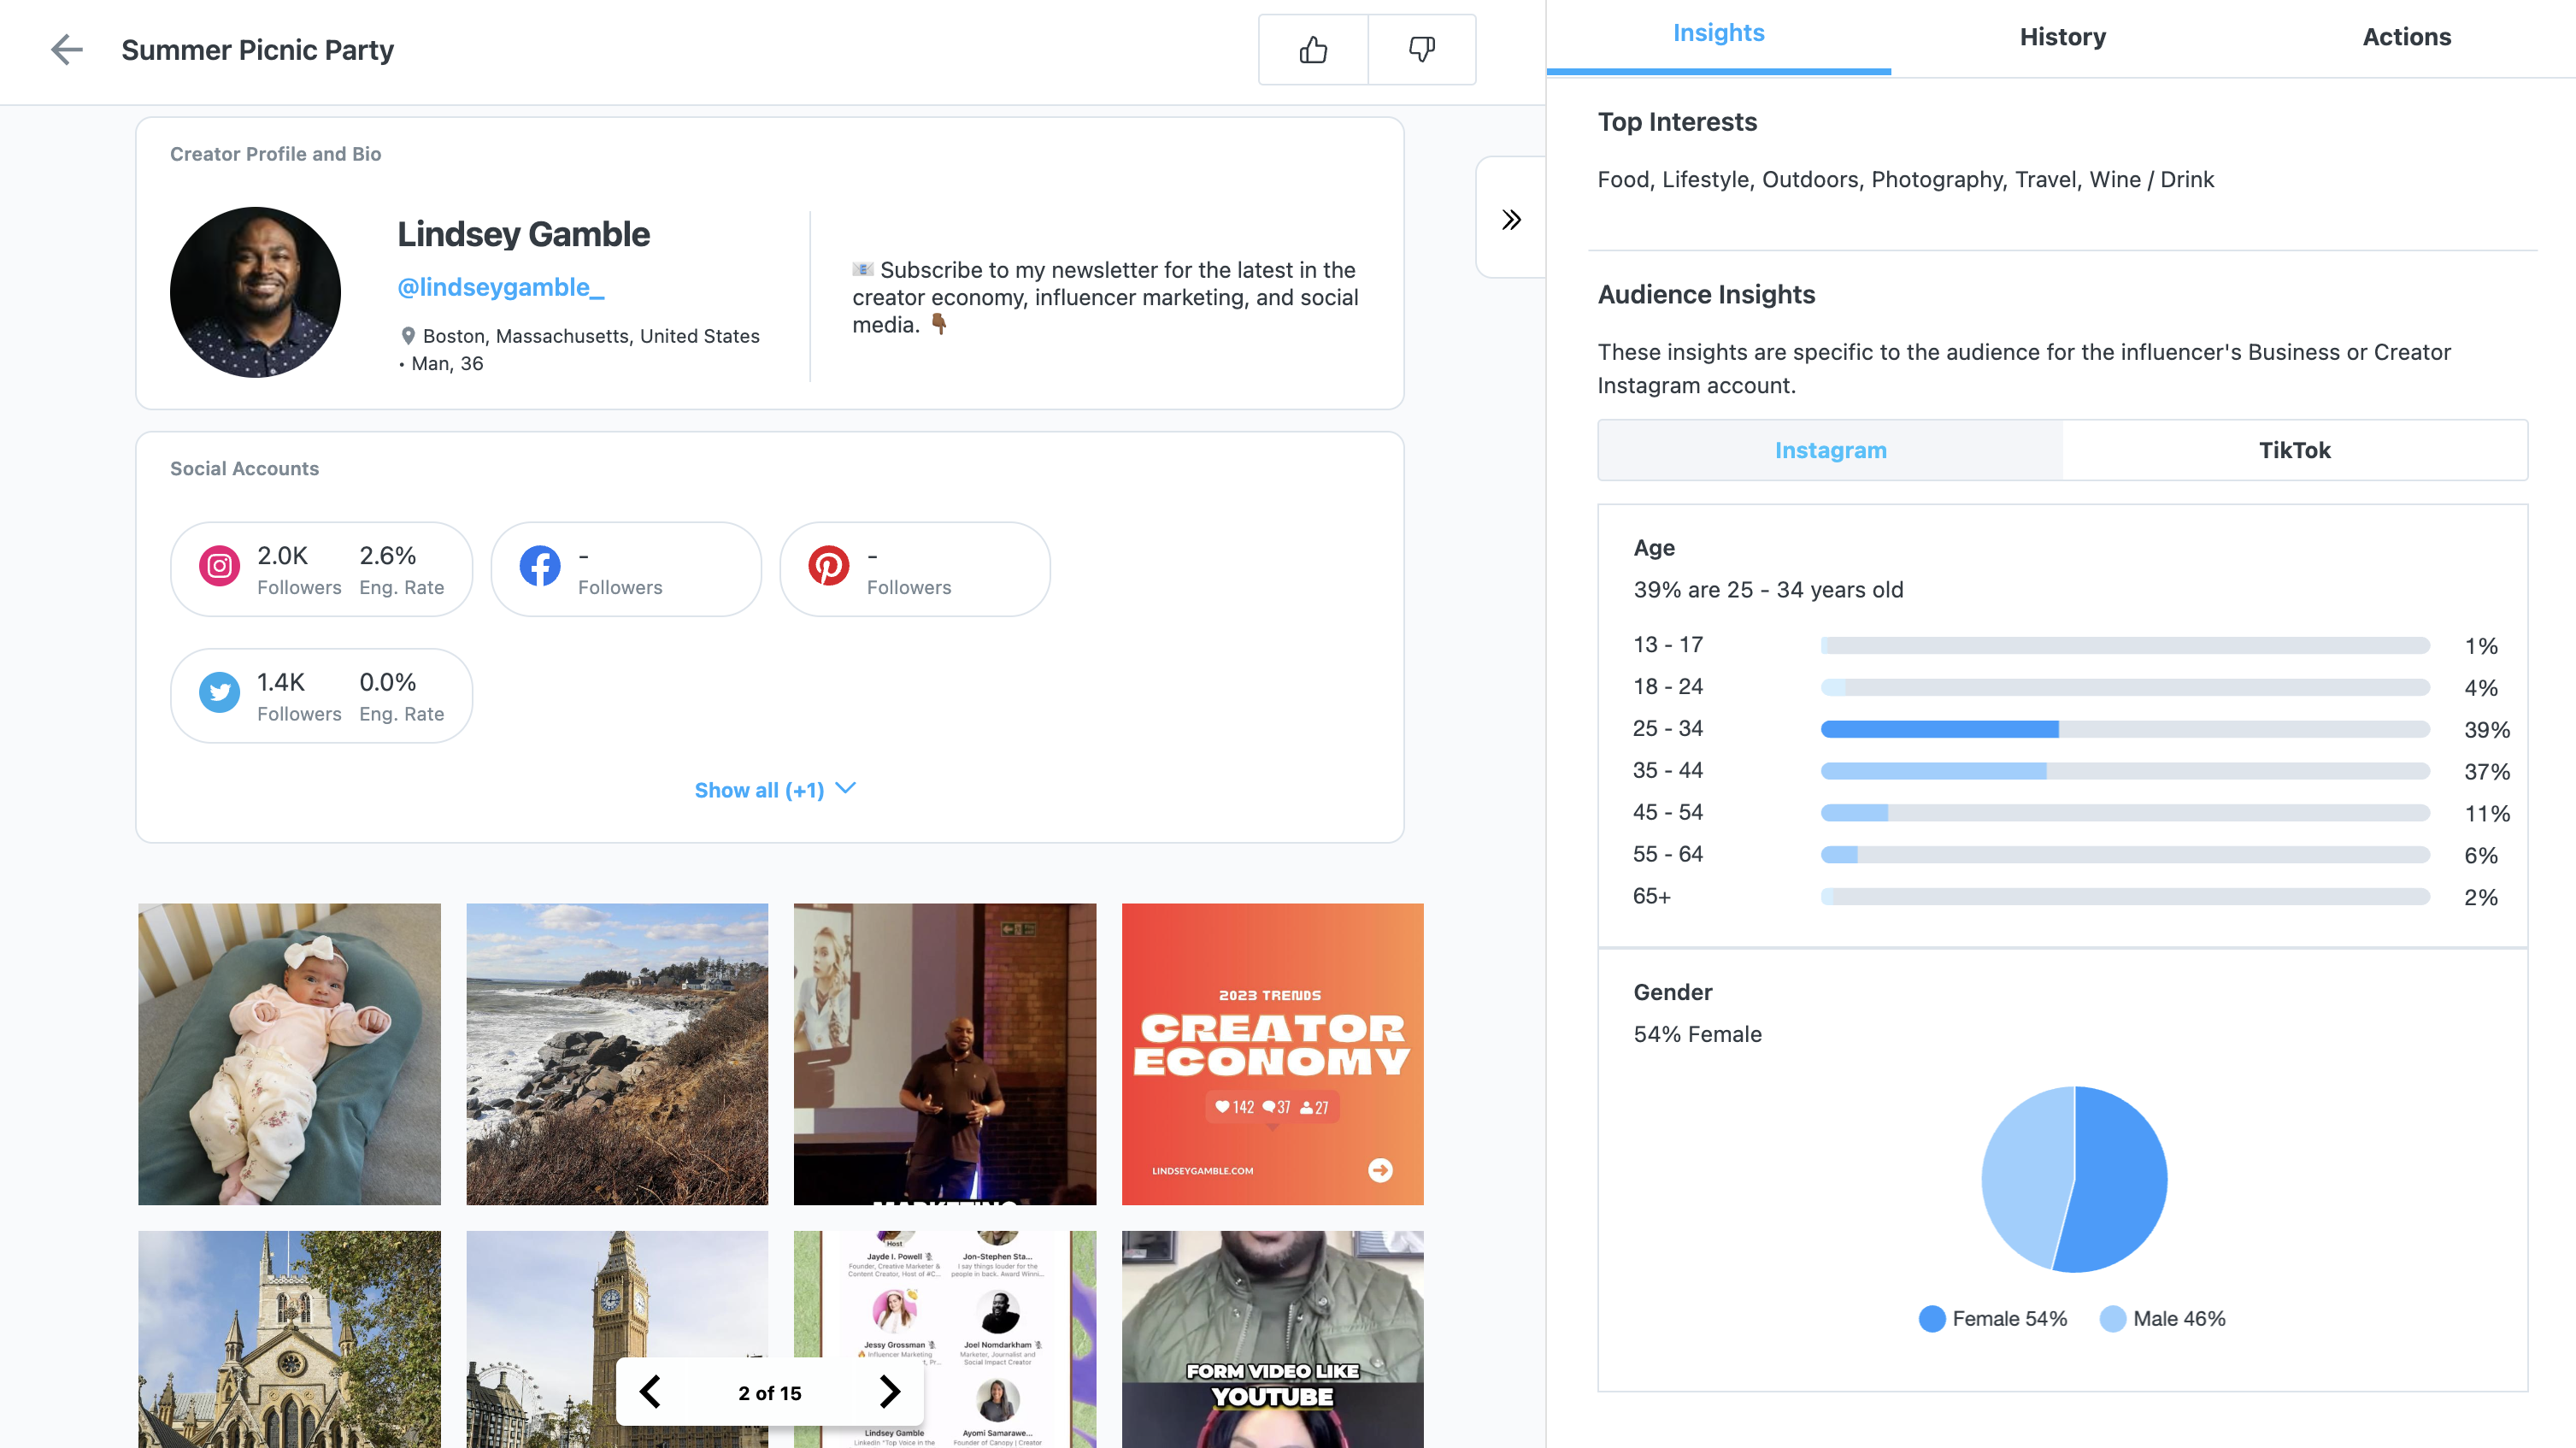This screenshot has height=1448, width=2576.
Task: Switch to the Actions tab
Action: click(2406, 37)
